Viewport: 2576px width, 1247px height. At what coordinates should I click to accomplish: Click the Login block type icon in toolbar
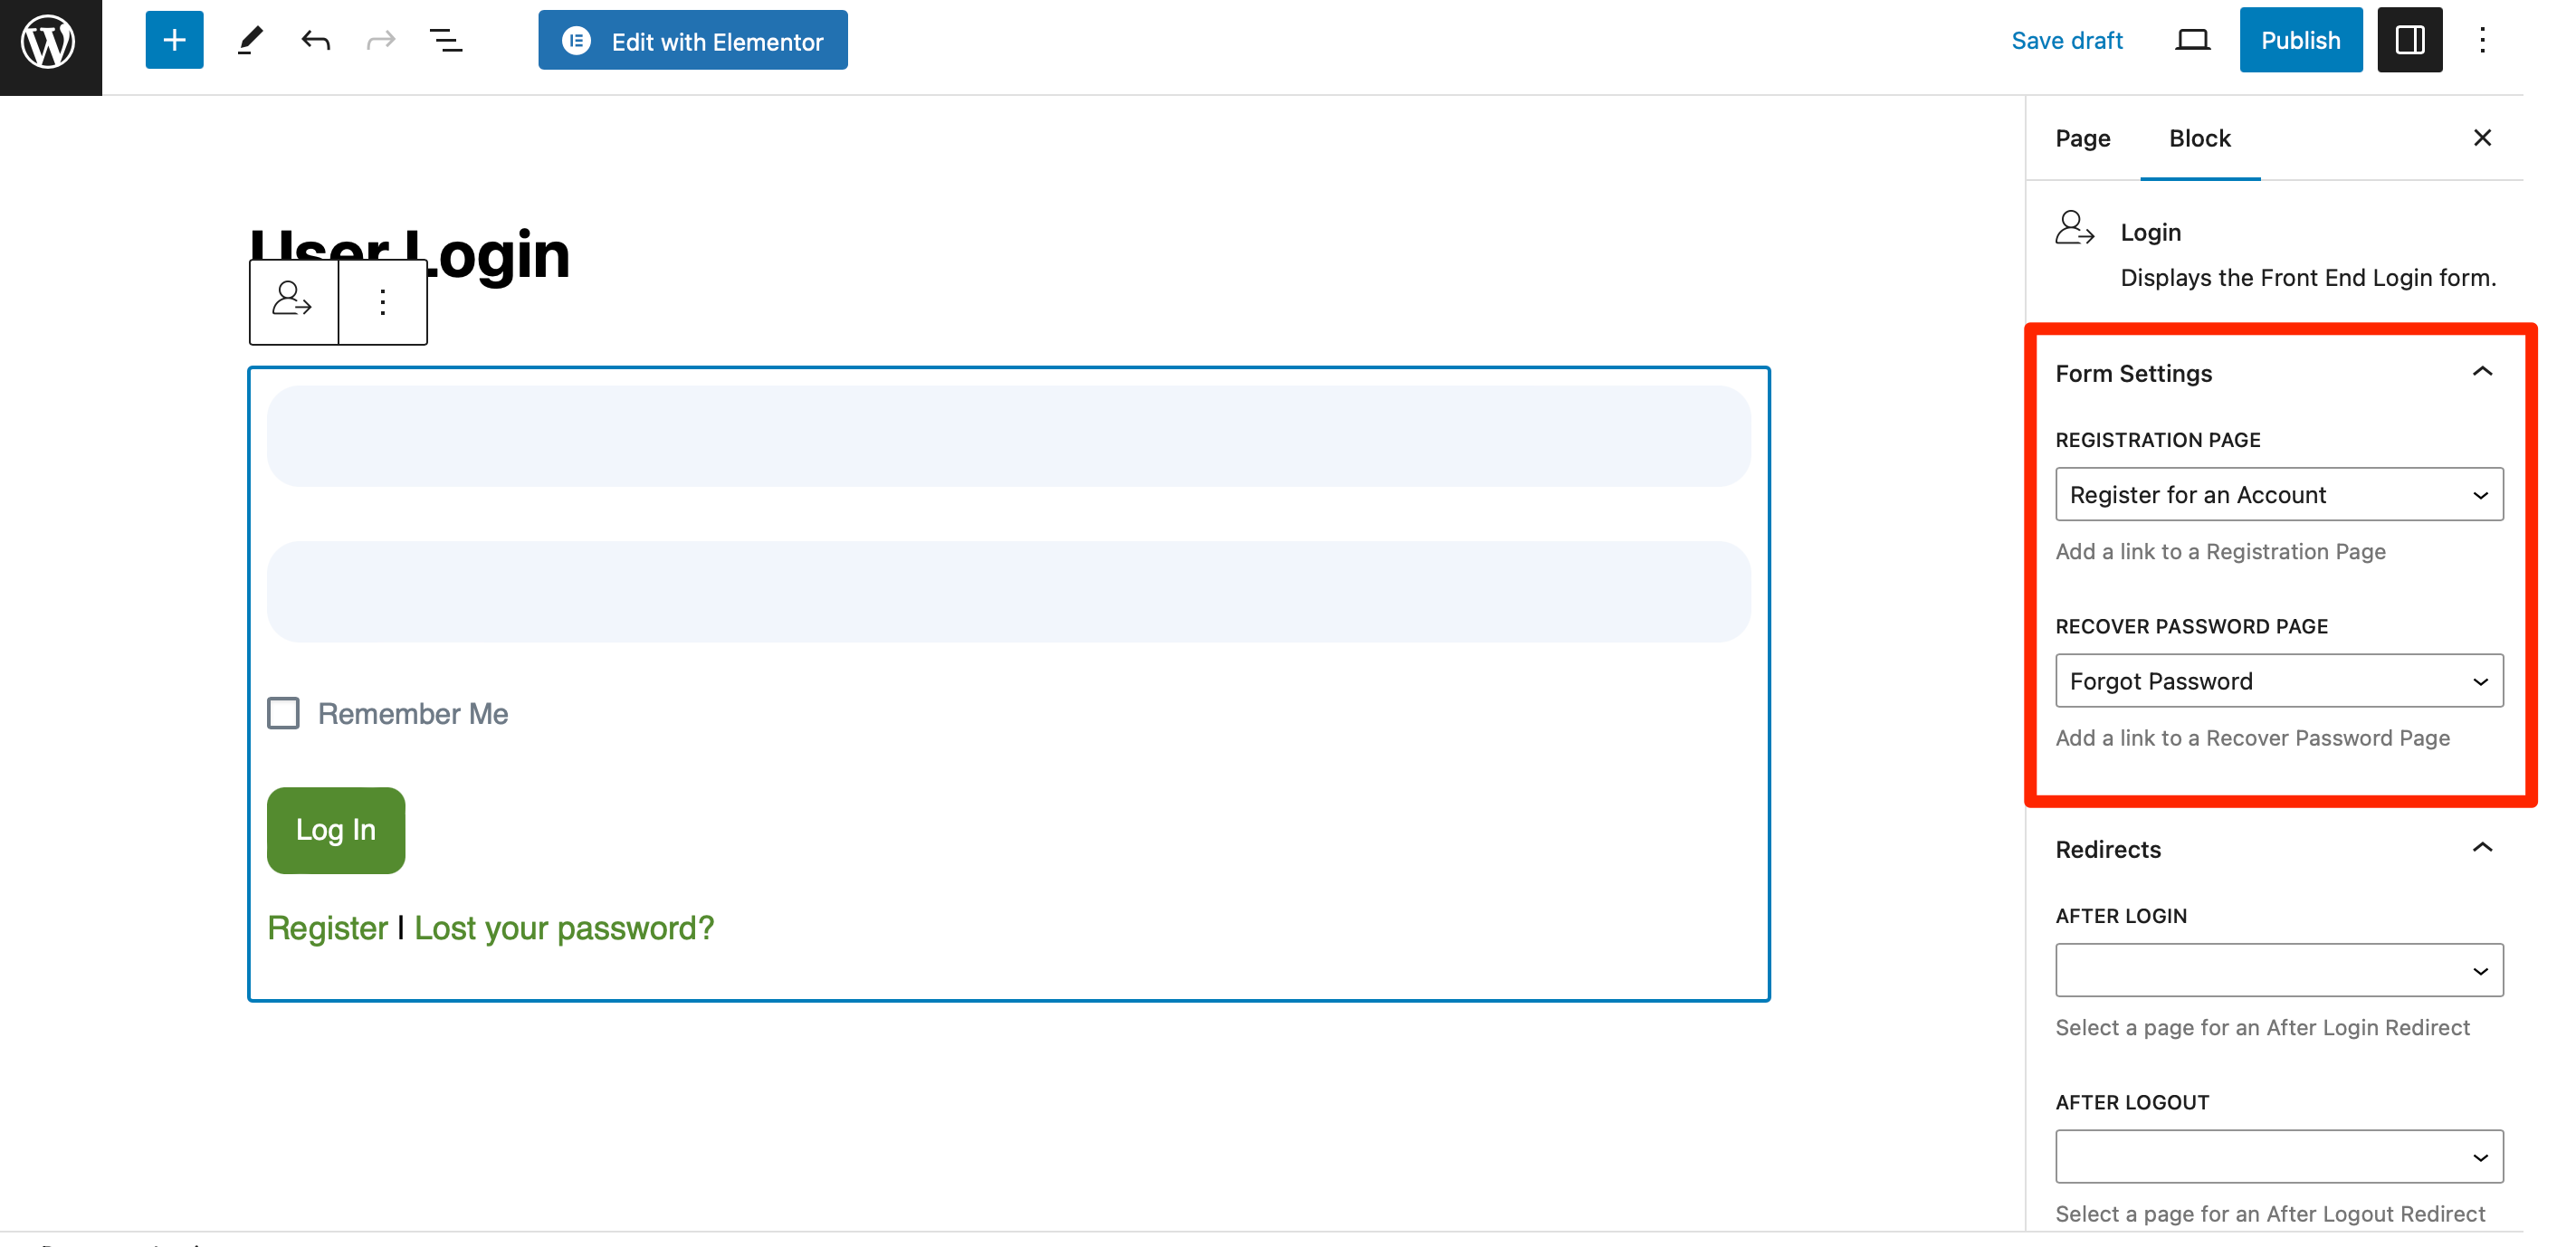293,300
